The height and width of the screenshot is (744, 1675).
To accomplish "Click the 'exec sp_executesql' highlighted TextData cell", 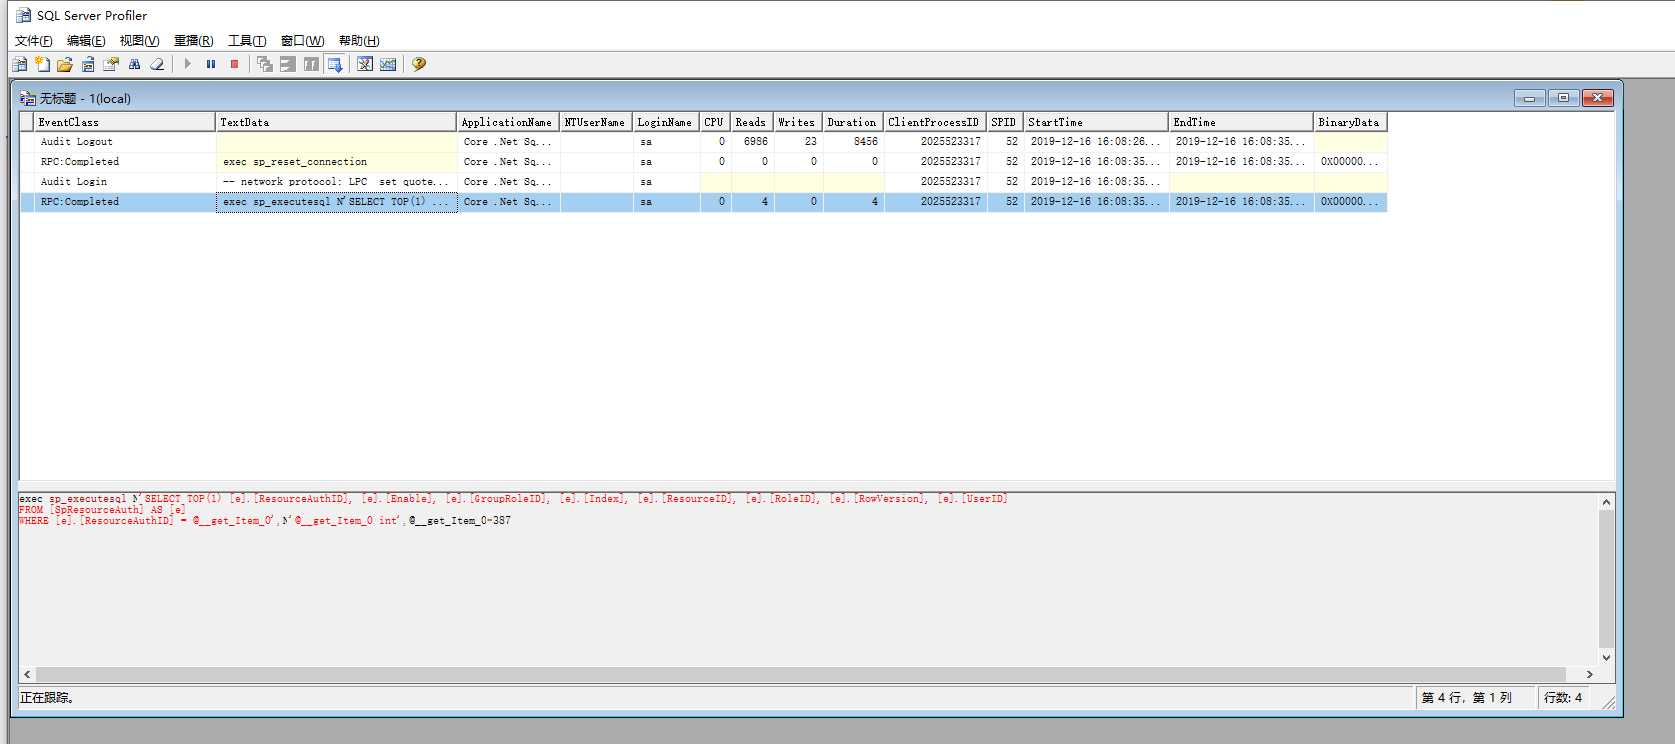I will (x=336, y=202).
